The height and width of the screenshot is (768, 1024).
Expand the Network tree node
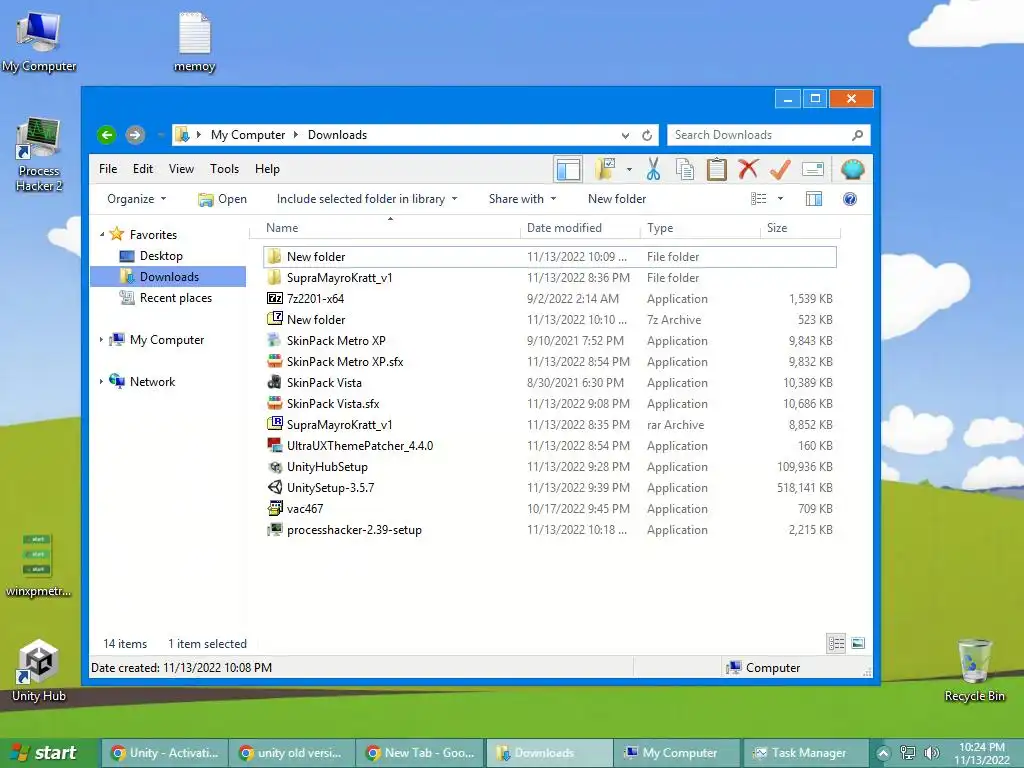coord(101,381)
